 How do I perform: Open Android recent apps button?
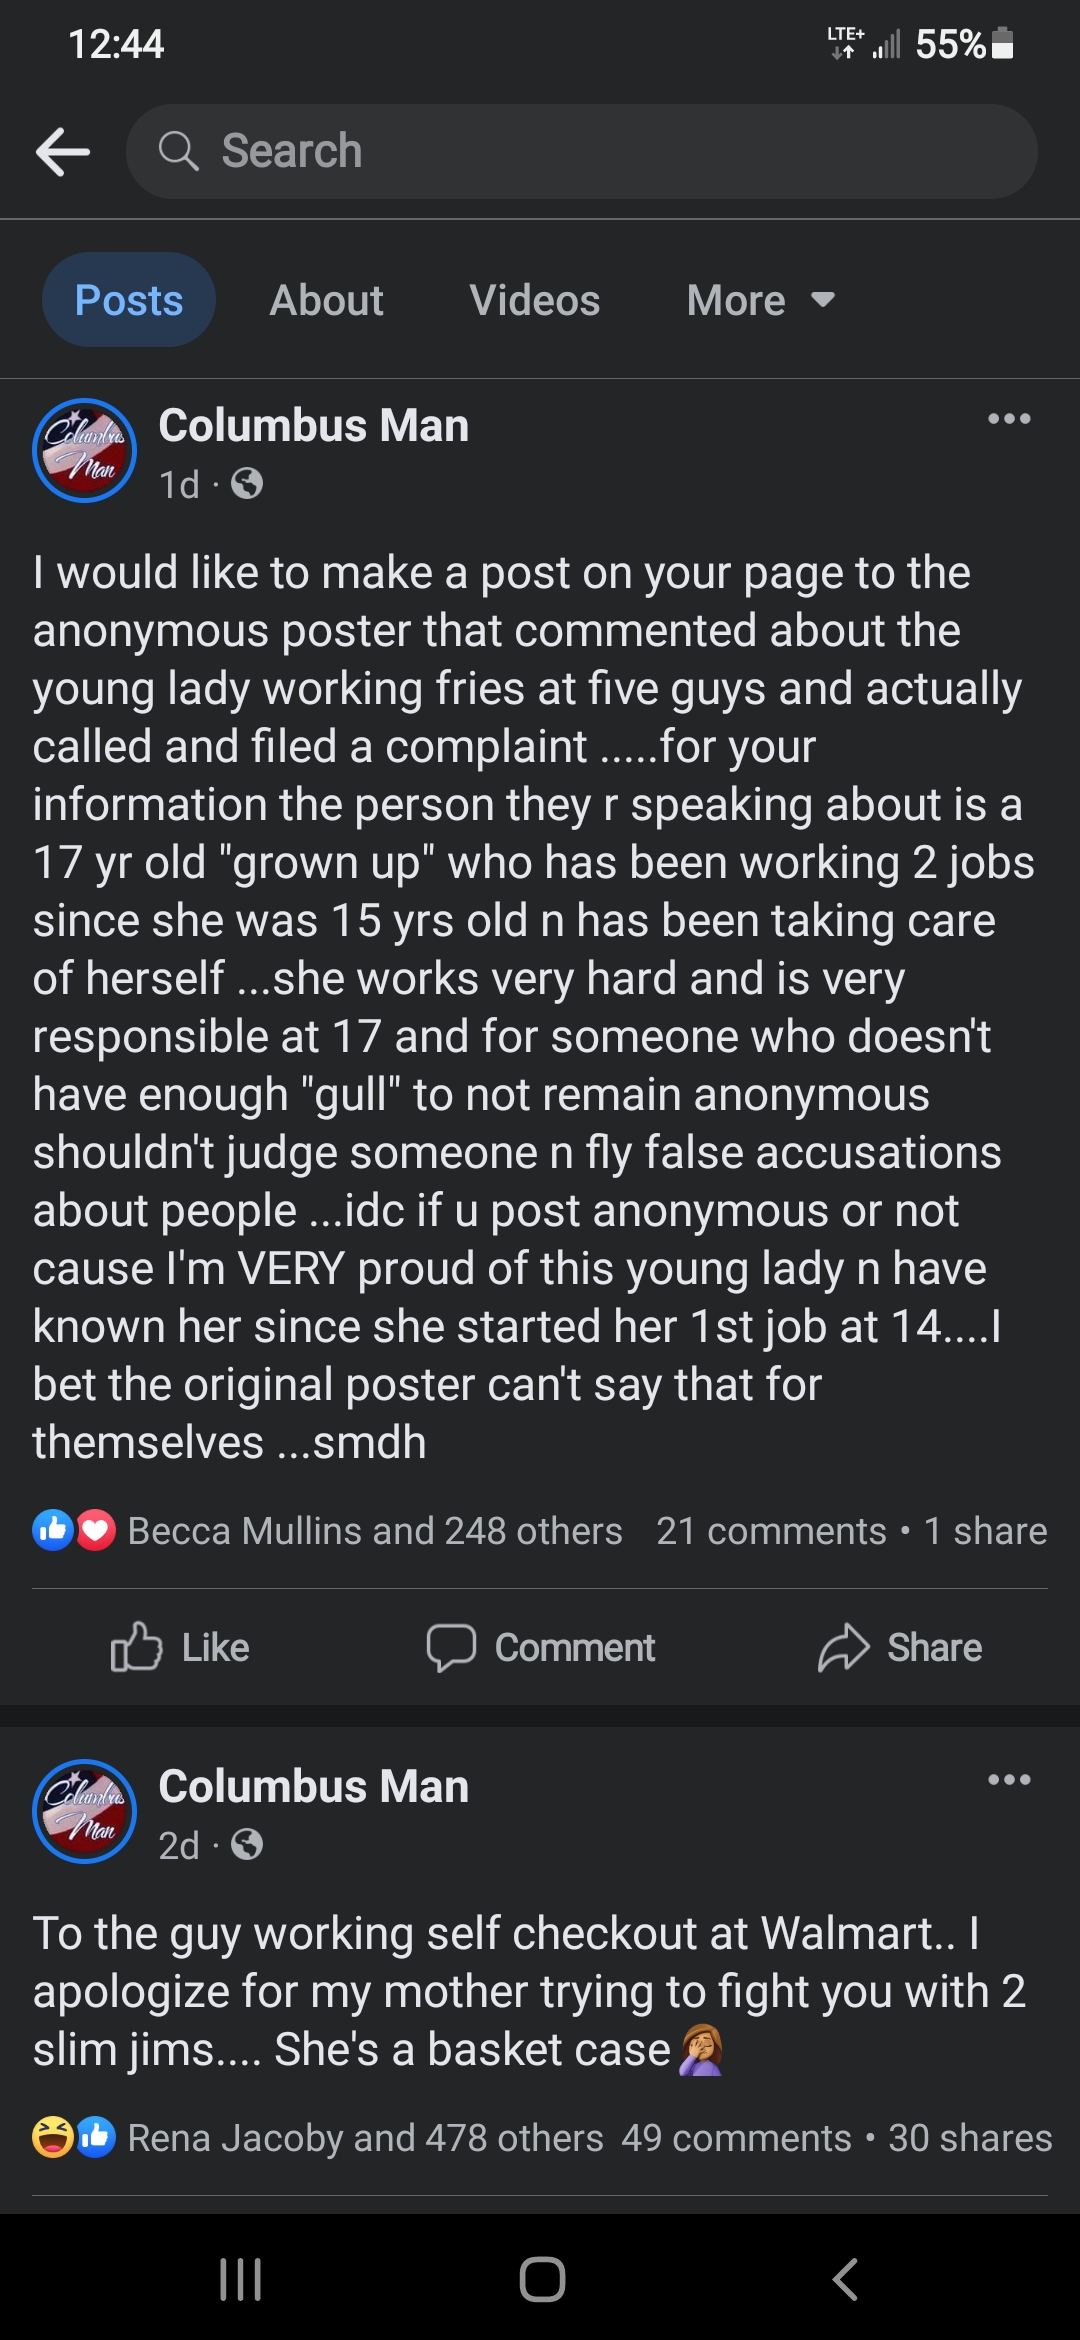click(240, 2280)
